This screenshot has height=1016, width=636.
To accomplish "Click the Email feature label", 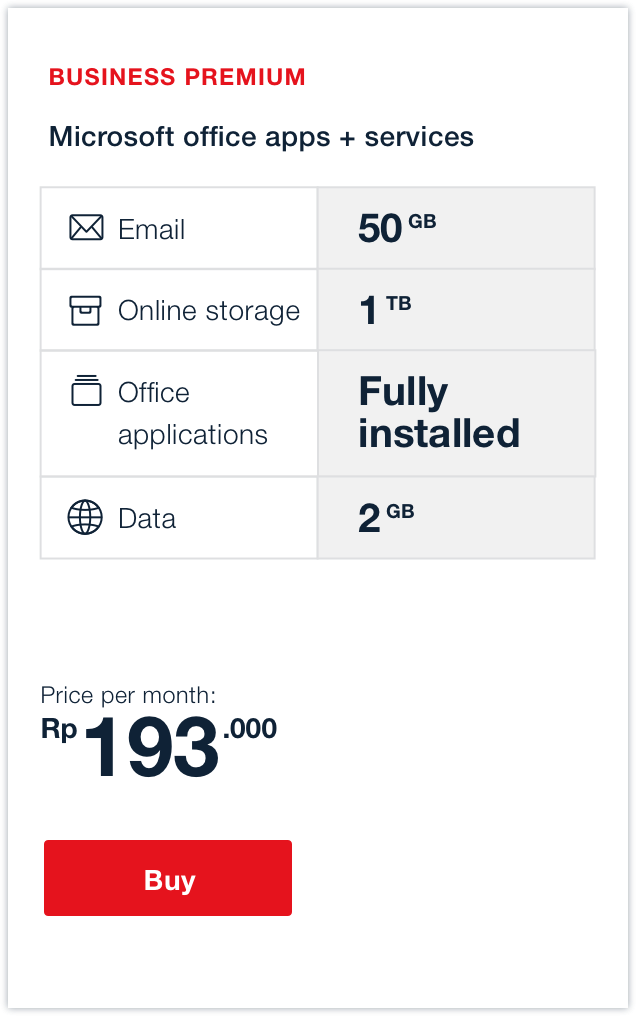I will [151, 230].
